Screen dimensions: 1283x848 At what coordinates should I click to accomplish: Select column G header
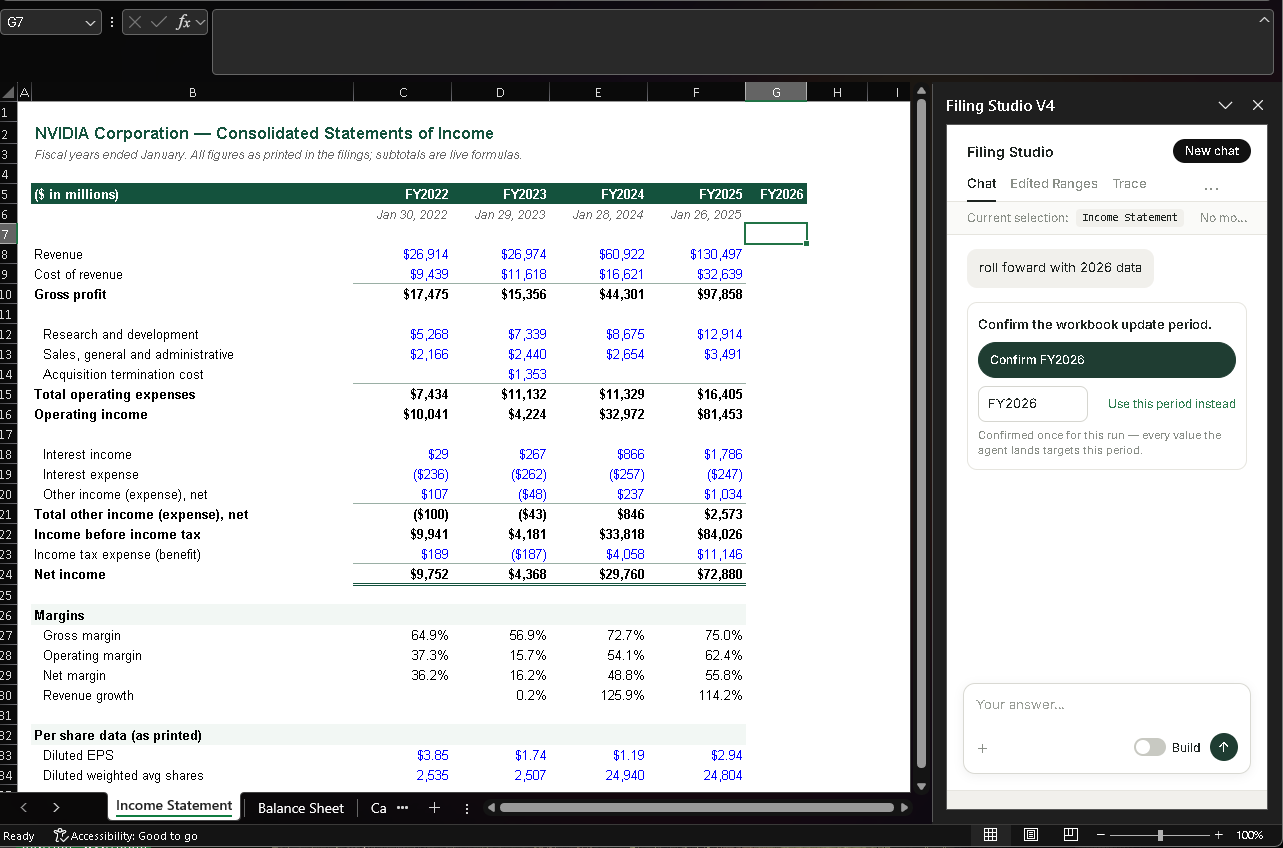(x=776, y=92)
